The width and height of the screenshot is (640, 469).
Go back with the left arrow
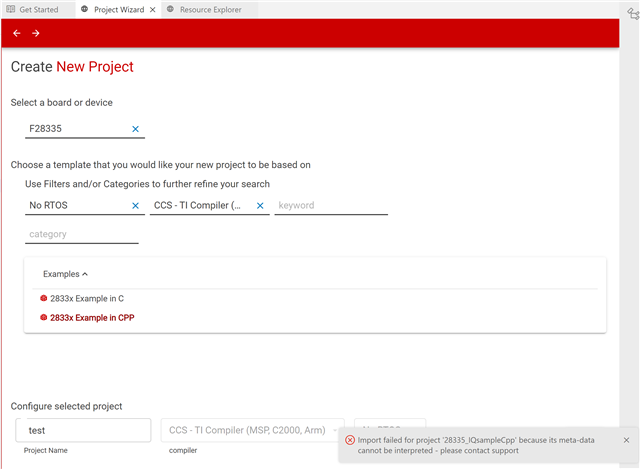click(x=17, y=33)
